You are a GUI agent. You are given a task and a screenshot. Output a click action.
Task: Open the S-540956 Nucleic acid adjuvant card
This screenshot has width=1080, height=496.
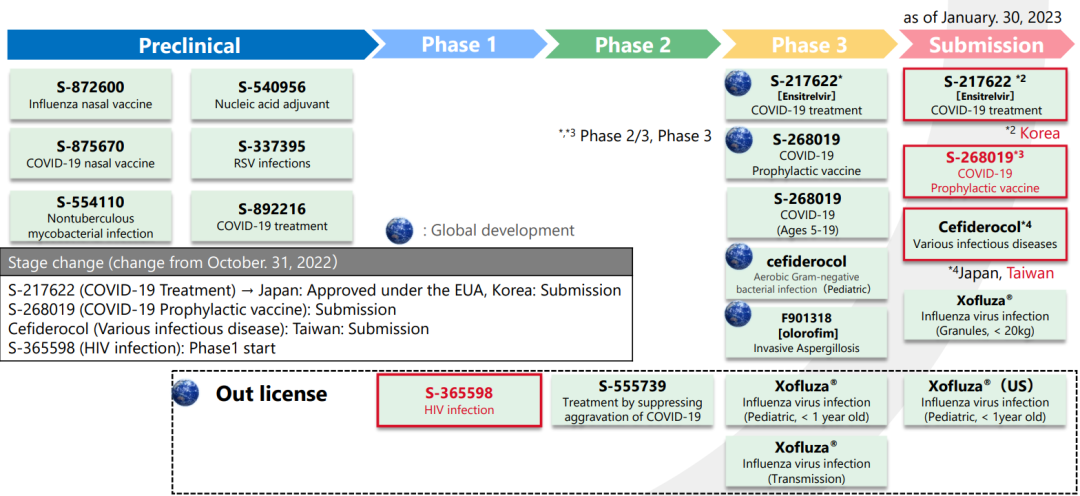[271, 96]
